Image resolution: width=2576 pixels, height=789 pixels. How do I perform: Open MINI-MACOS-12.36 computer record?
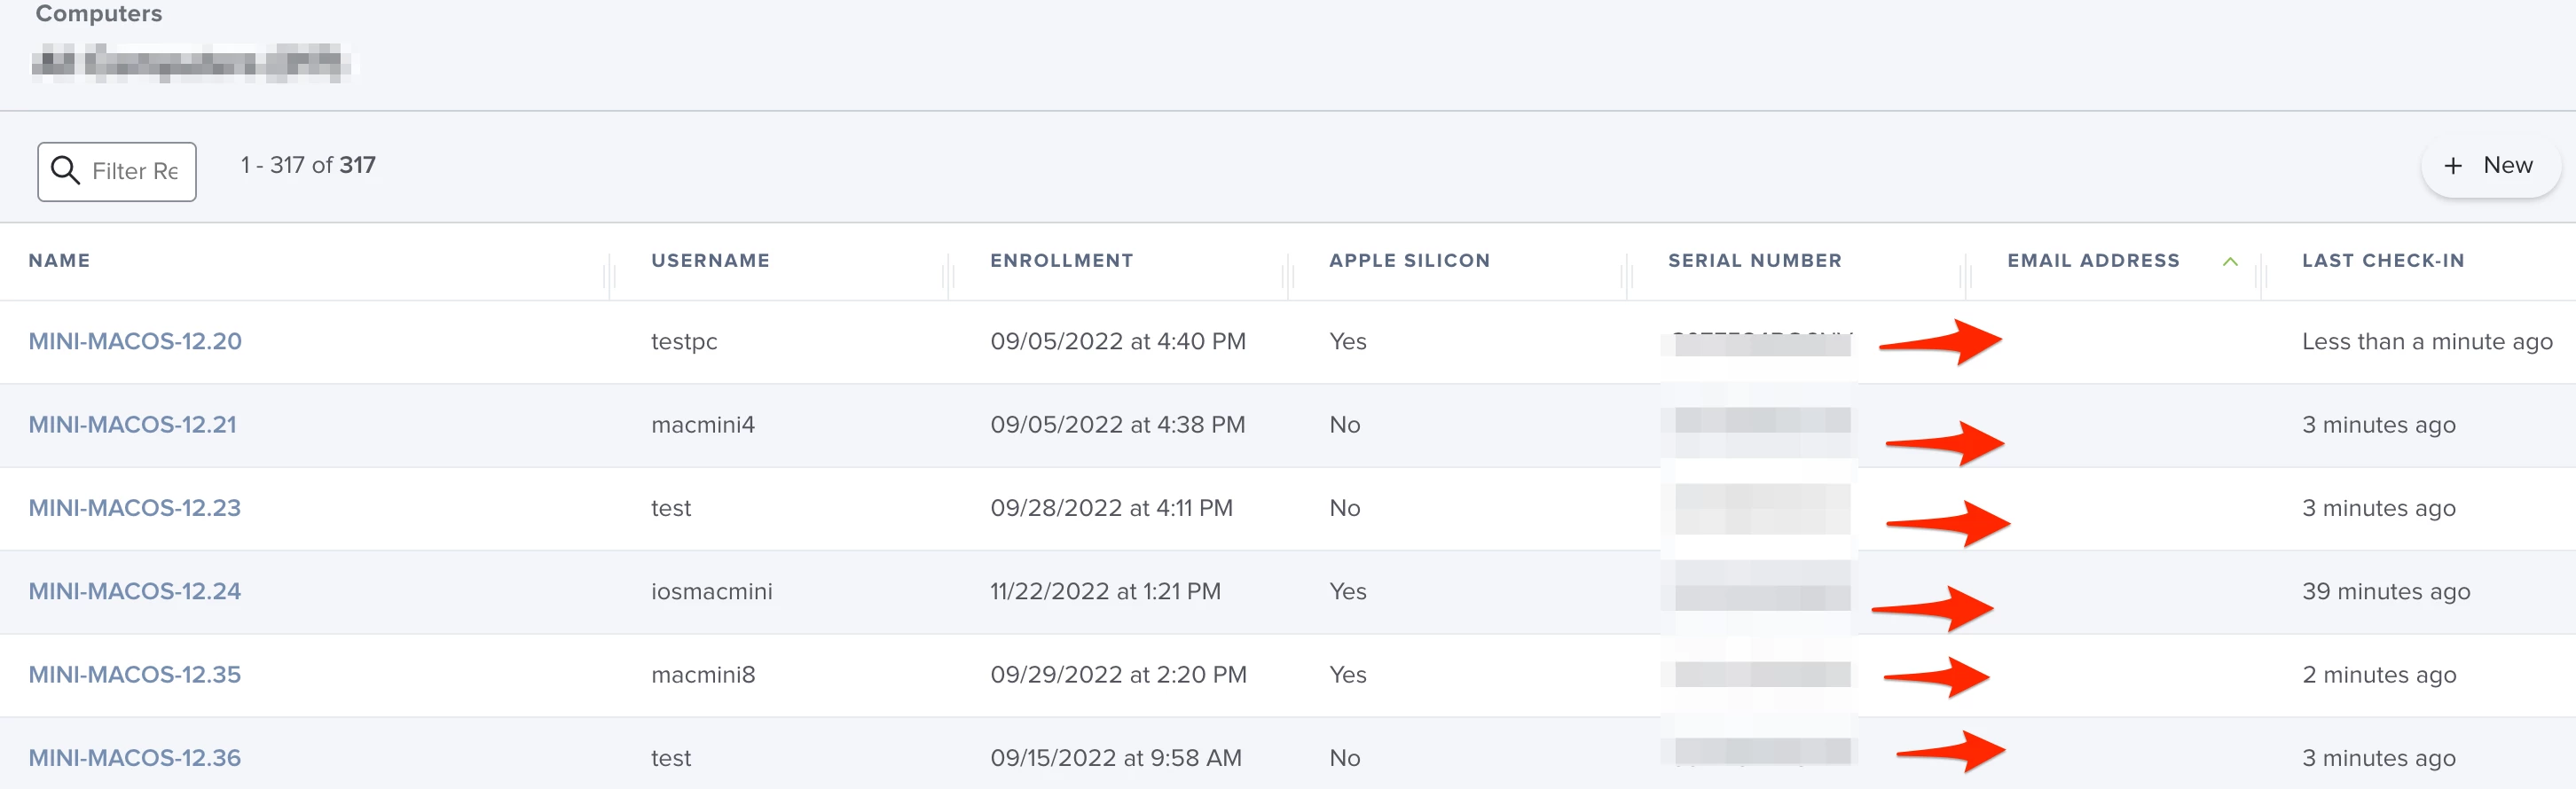pyautogui.click(x=134, y=757)
